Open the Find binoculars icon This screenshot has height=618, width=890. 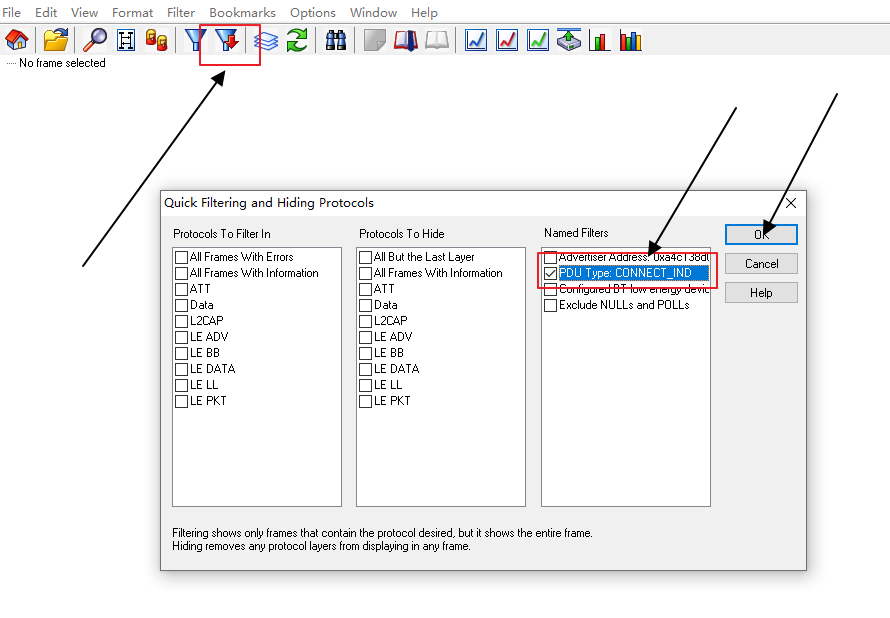(335, 40)
